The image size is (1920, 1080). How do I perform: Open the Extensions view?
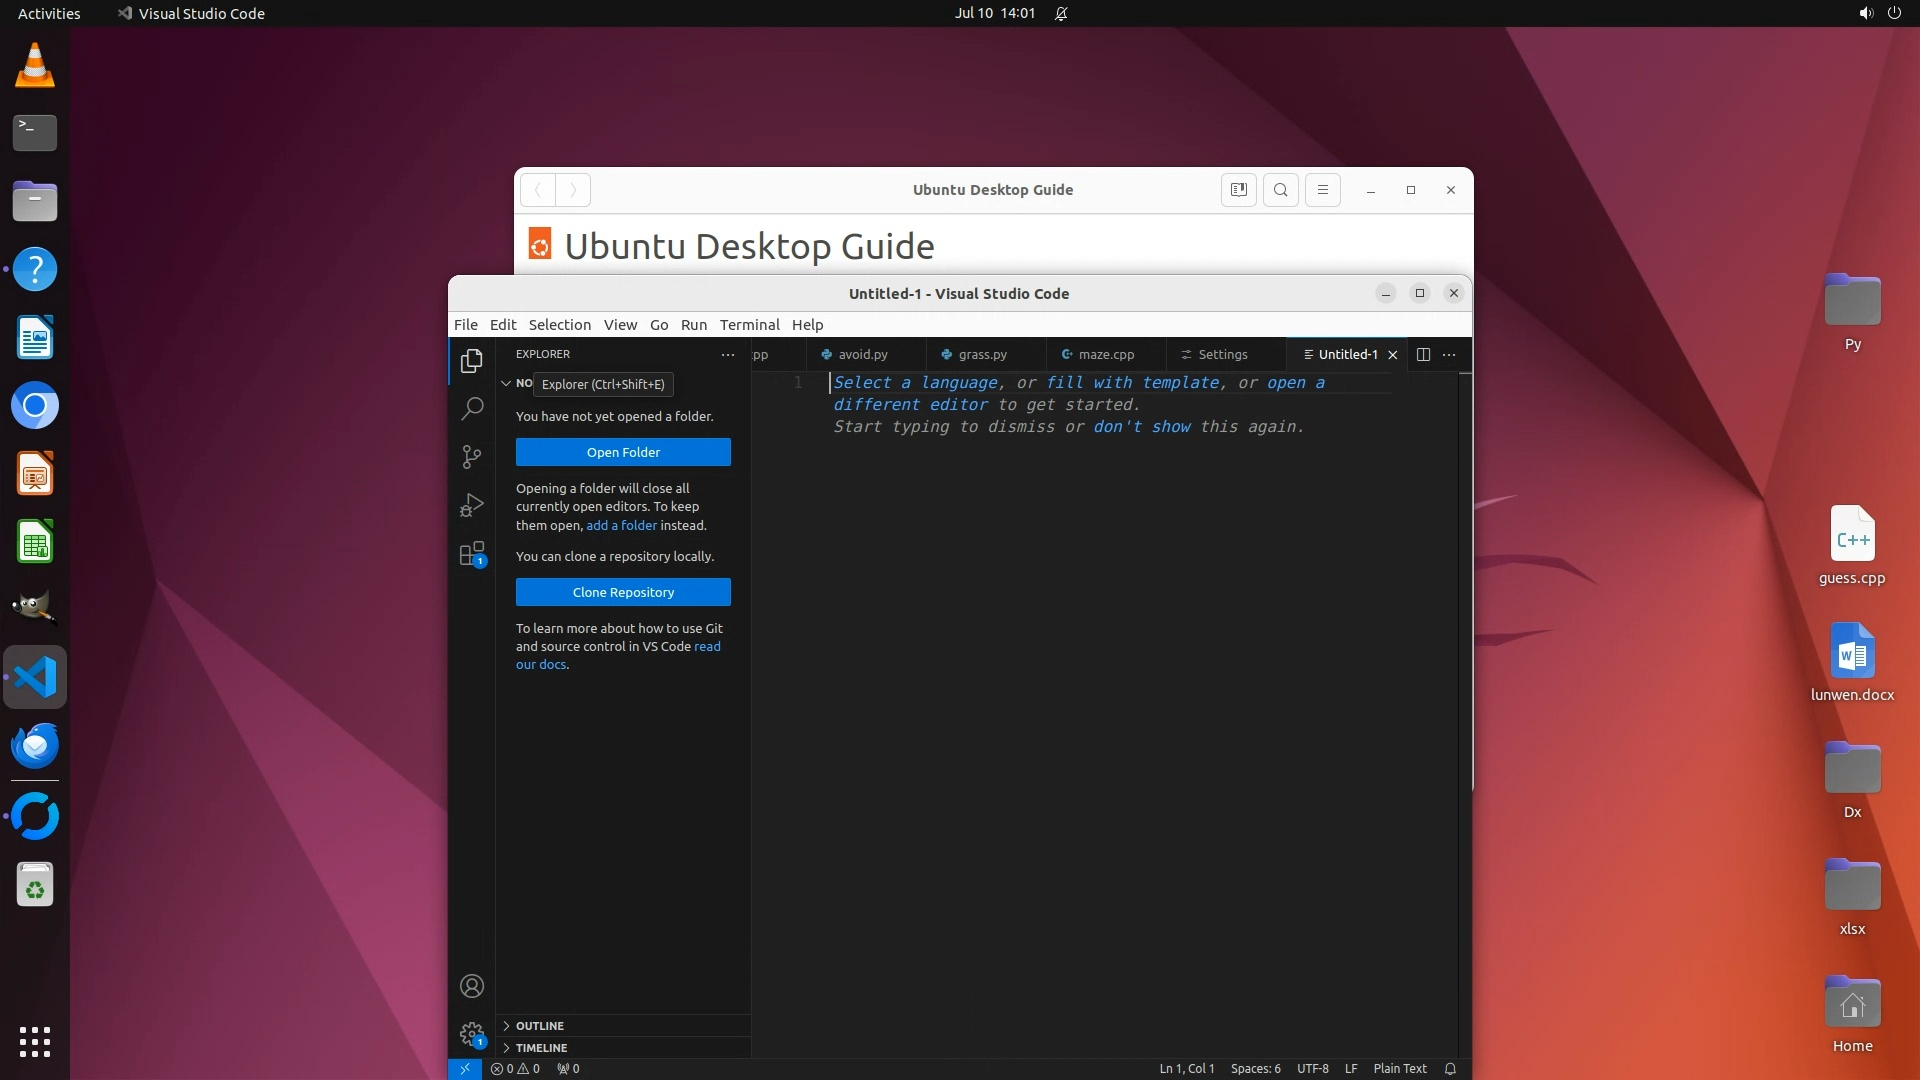coord(471,554)
